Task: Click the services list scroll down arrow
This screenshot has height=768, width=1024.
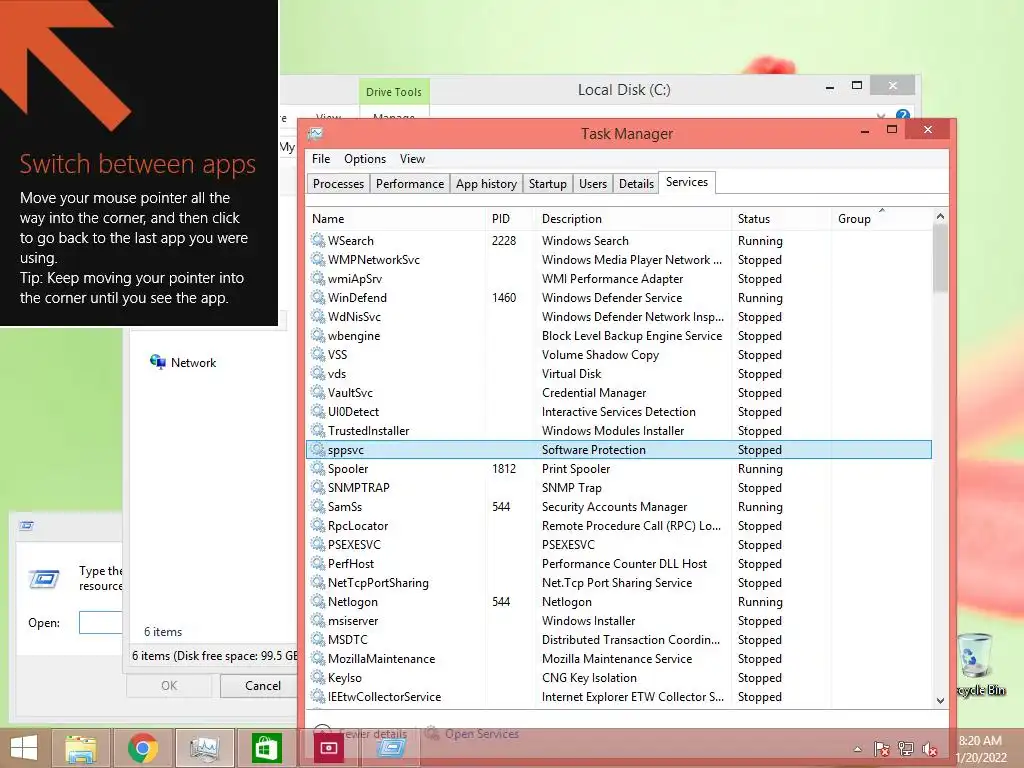Action: pos(940,700)
